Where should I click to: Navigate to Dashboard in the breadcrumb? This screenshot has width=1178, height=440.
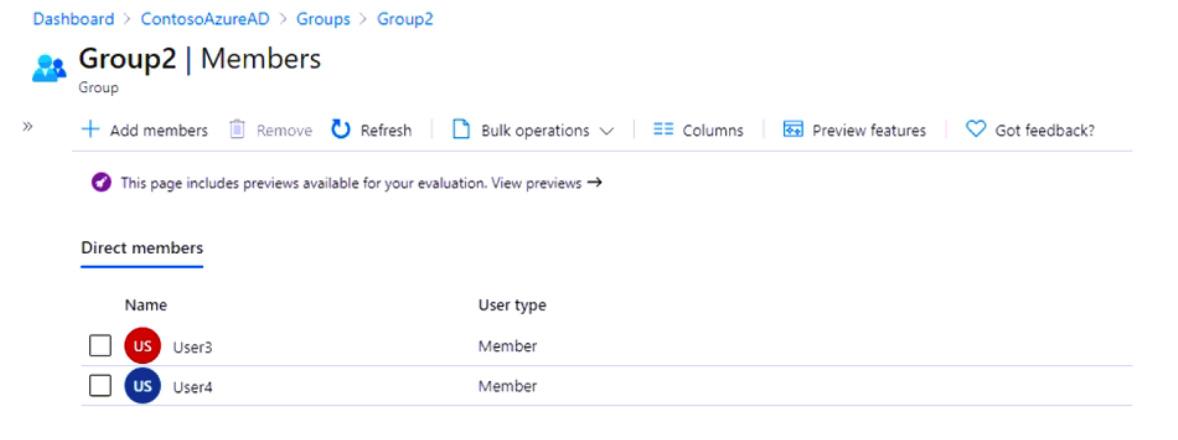[x=73, y=19]
